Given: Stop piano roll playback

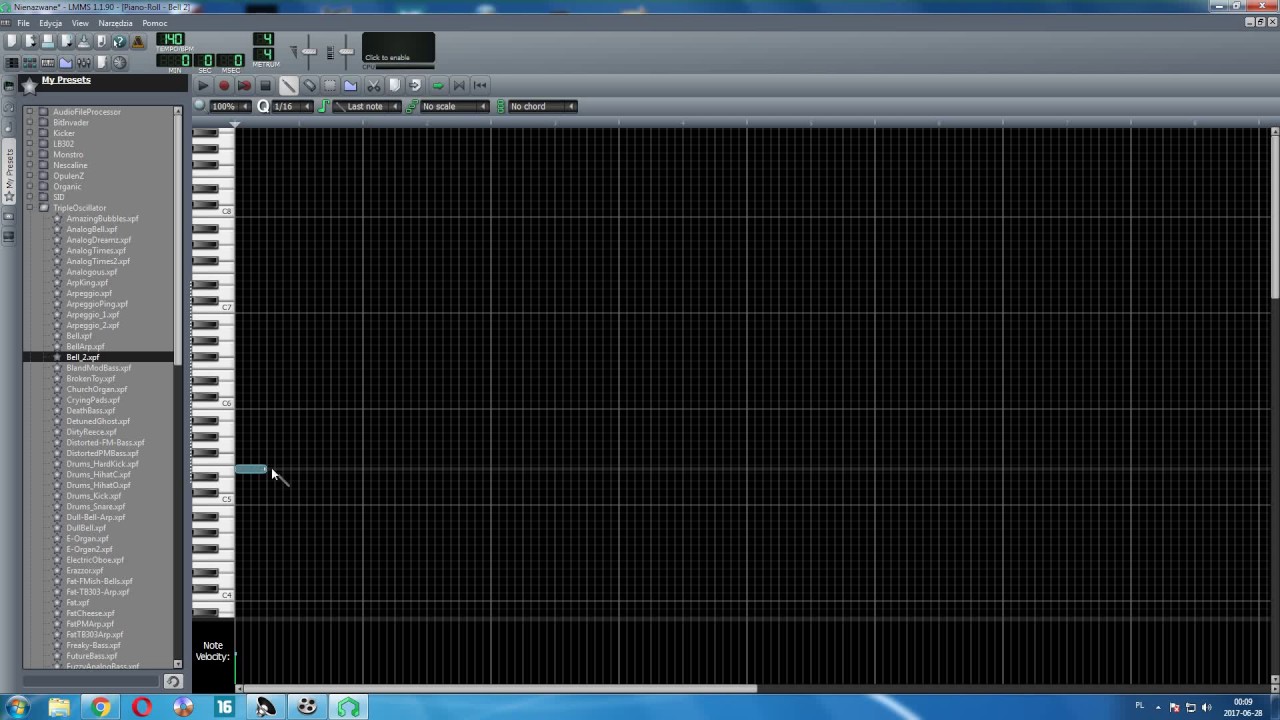Looking at the screenshot, I should coord(265,85).
